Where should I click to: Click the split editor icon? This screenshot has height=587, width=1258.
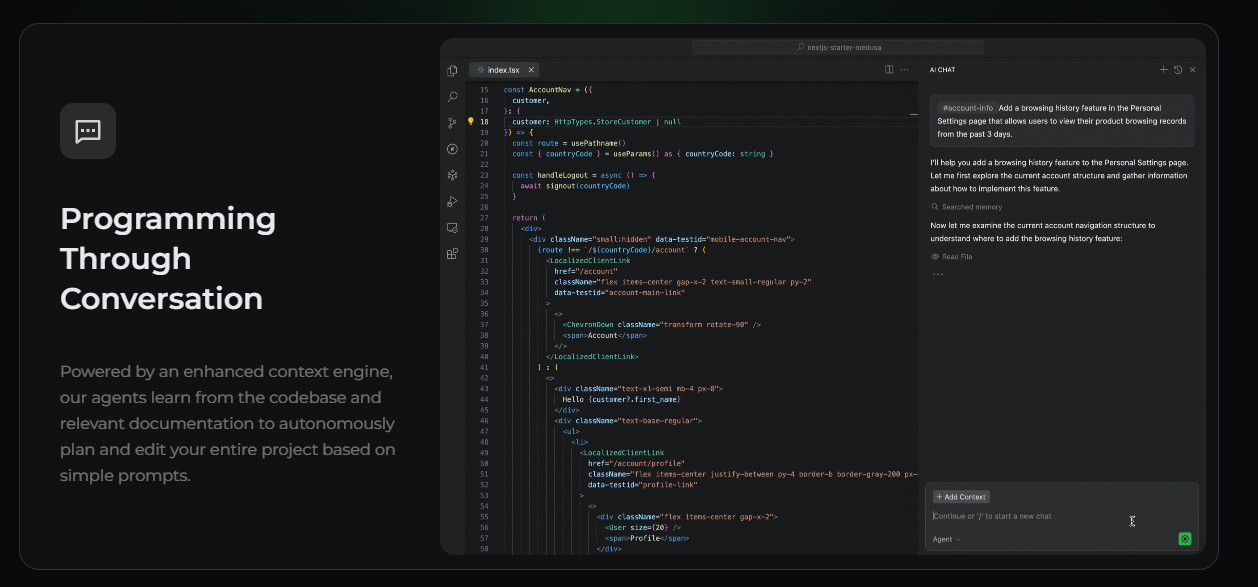tap(889, 70)
